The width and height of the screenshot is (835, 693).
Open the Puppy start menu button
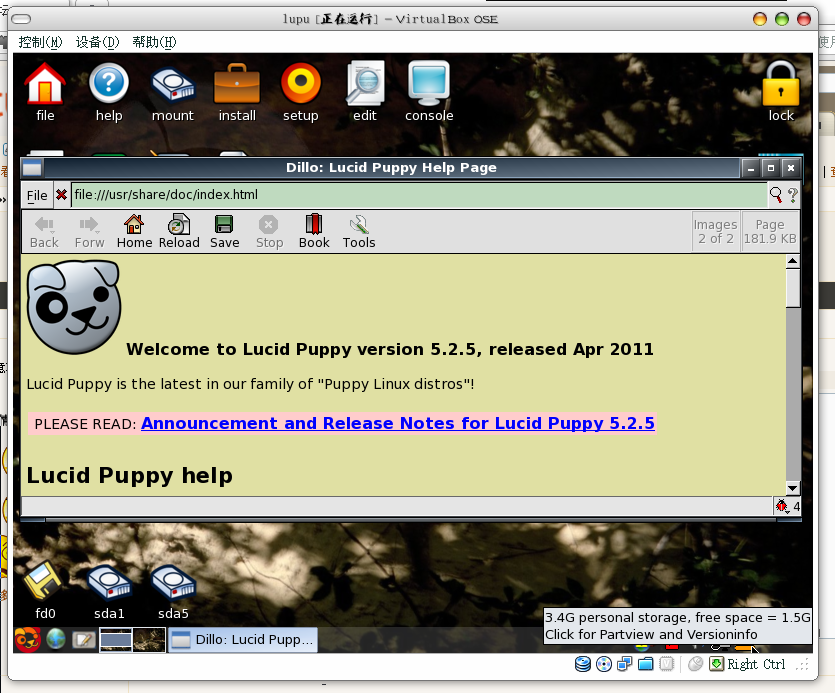click(28, 639)
